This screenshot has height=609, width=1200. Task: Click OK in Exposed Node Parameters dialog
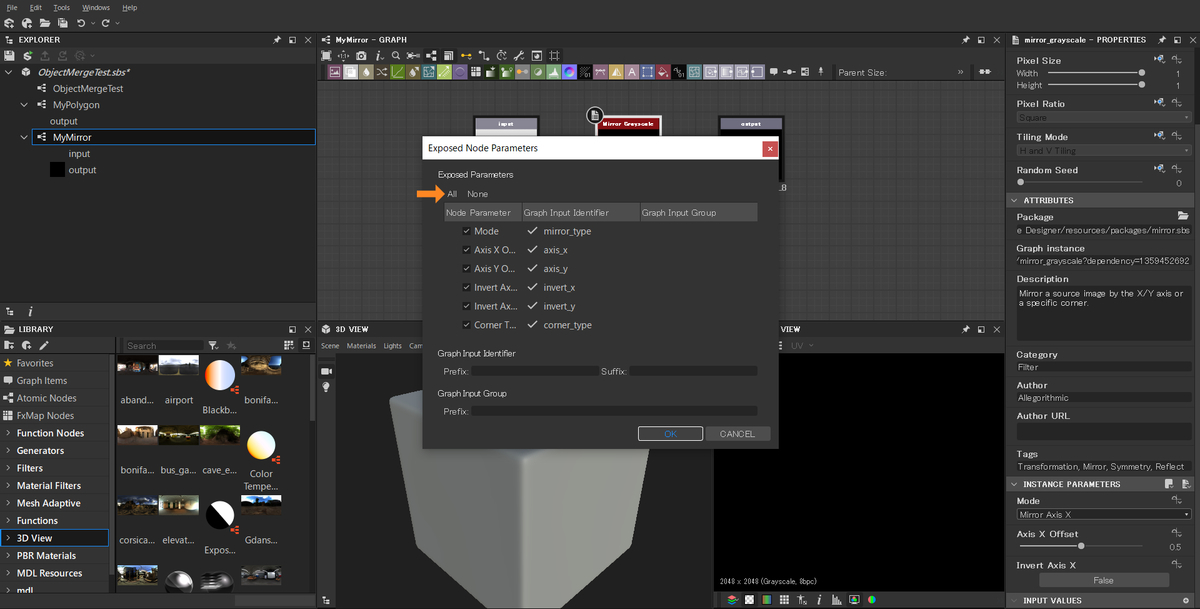coord(670,434)
